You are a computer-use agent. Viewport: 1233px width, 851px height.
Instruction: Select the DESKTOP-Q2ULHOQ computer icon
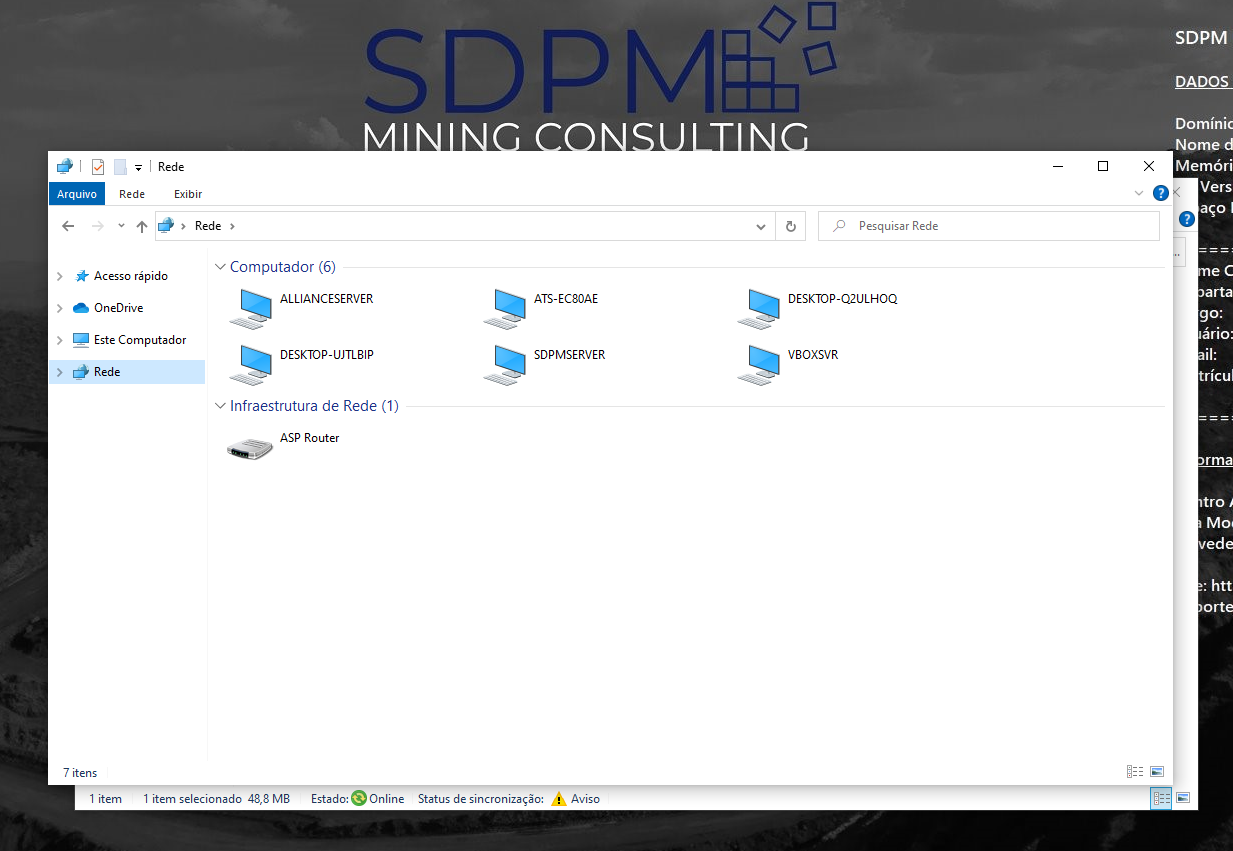coord(757,308)
